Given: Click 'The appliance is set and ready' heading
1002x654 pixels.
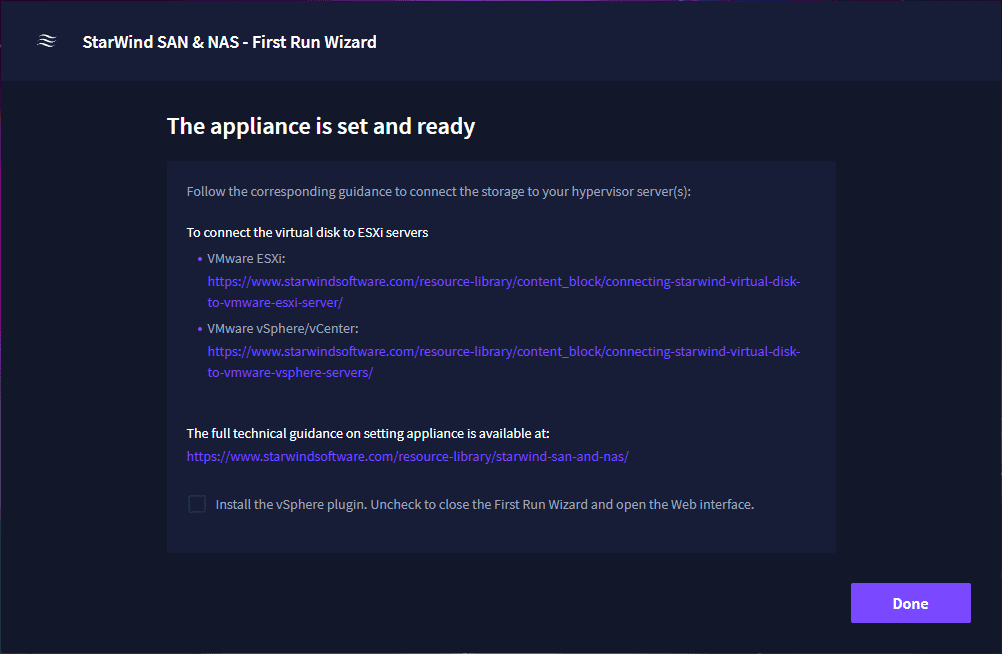Looking at the screenshot, I should coord(321,127).
